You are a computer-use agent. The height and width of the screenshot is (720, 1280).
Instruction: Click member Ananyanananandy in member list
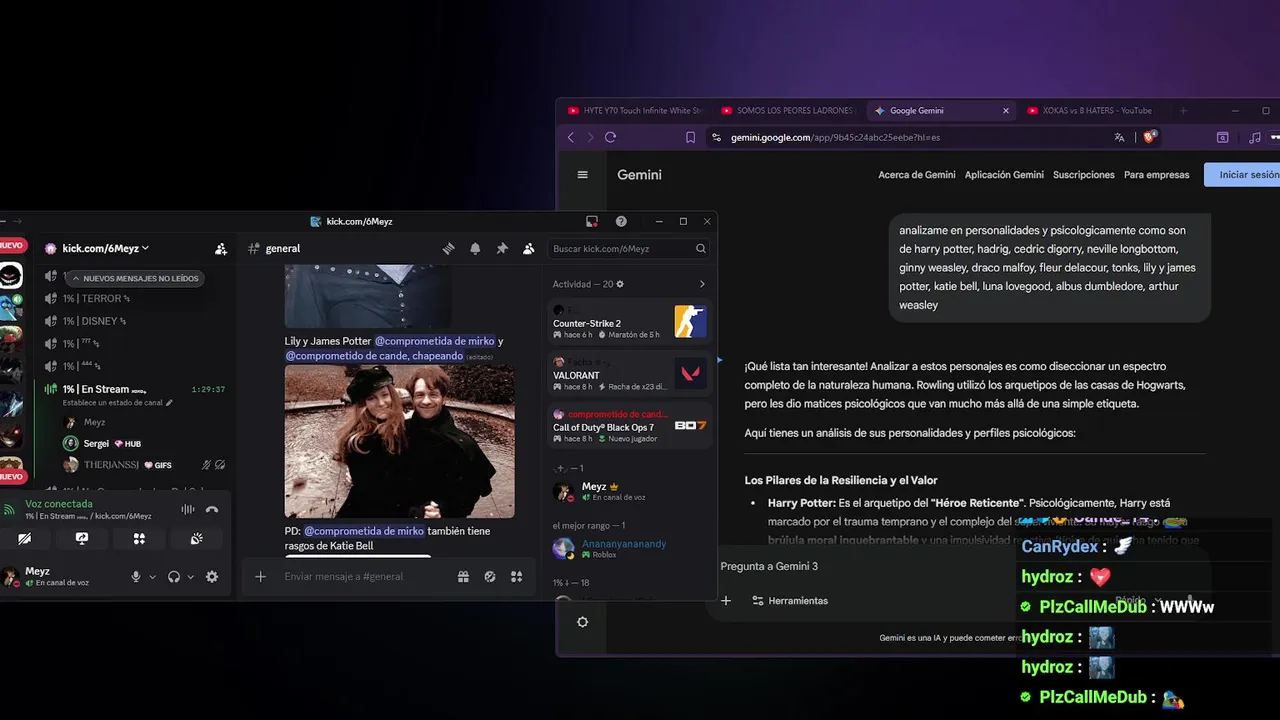(630, 548)
